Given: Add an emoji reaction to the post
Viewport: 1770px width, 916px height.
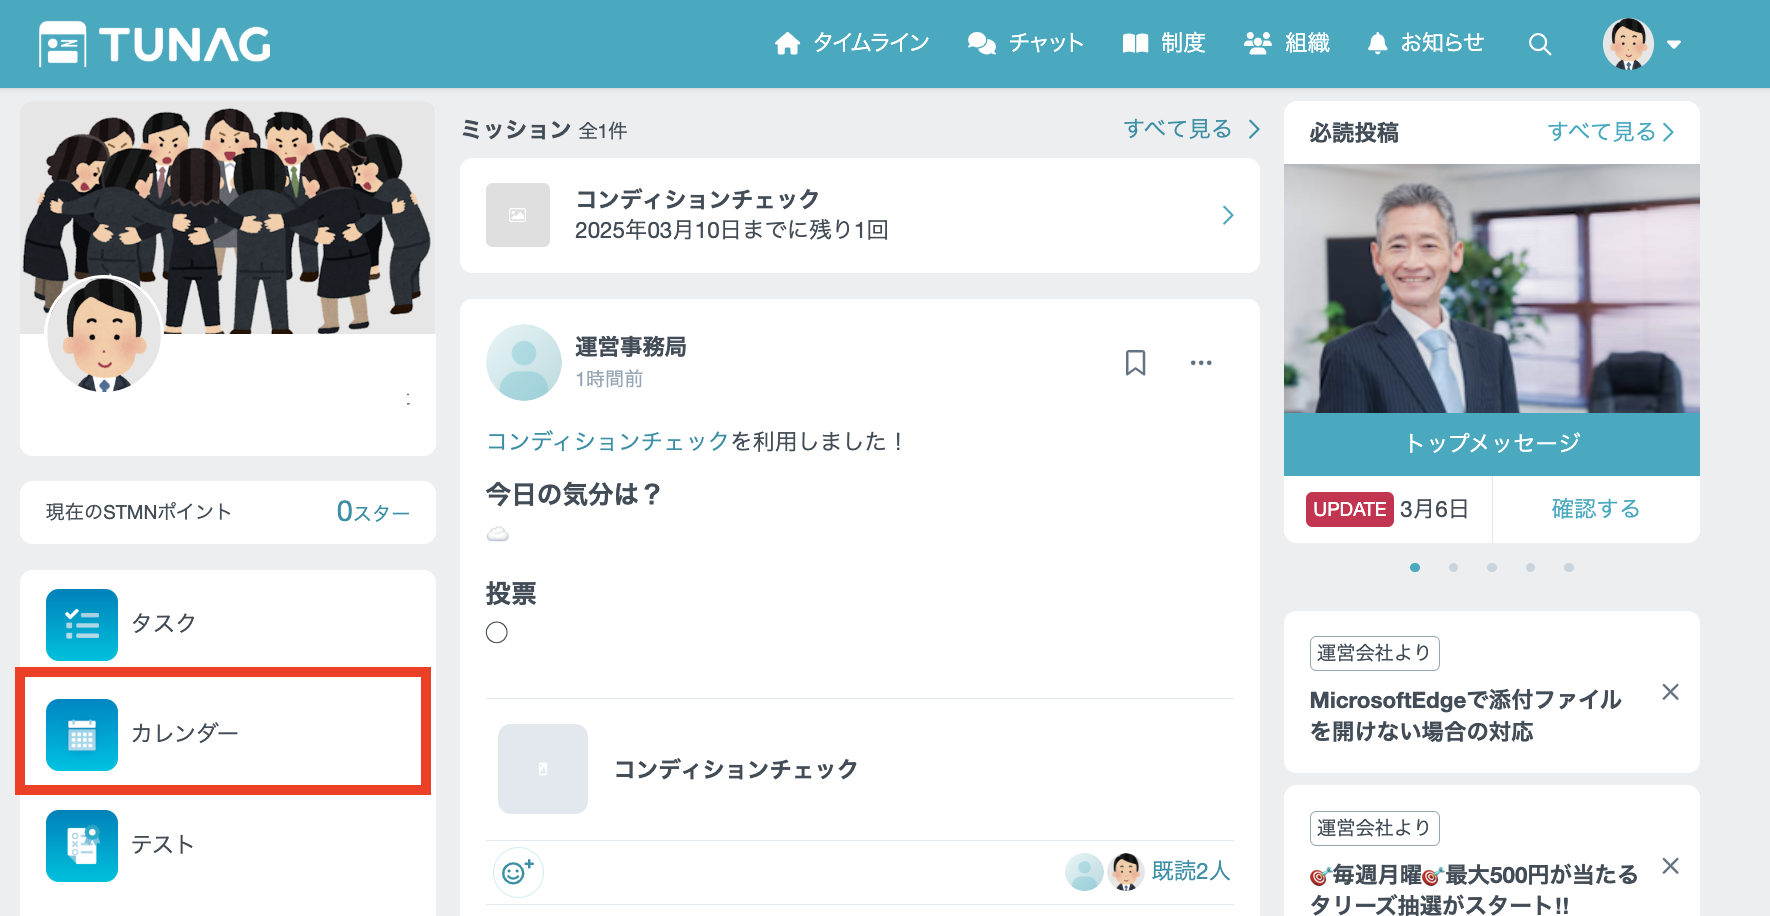Looking at the screenshot, I should [x=517, y=872].
